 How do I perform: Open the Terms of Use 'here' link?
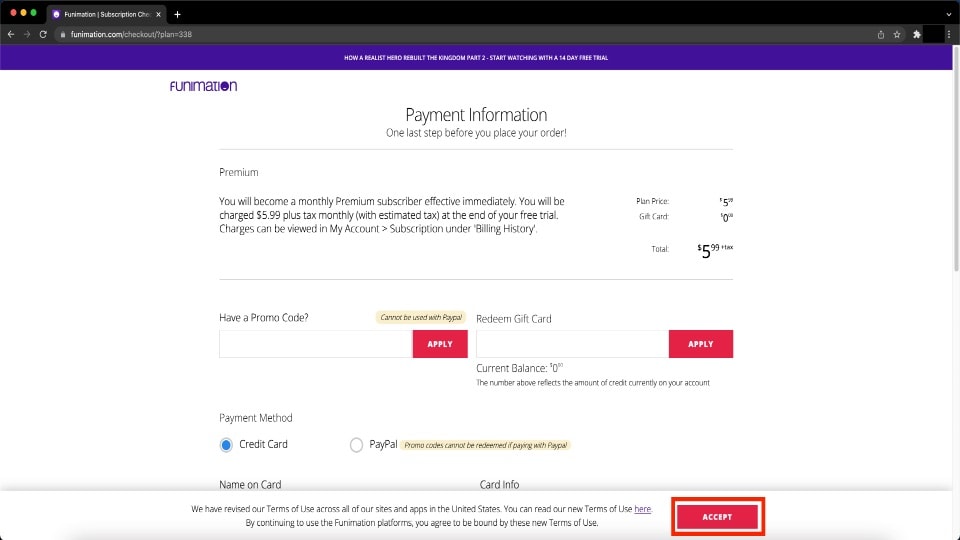[642, 509]
